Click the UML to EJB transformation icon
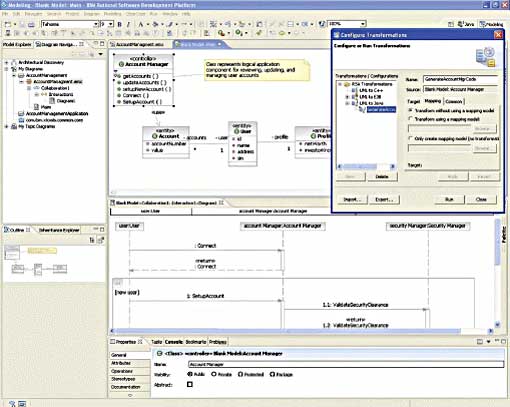 (355, 97)
